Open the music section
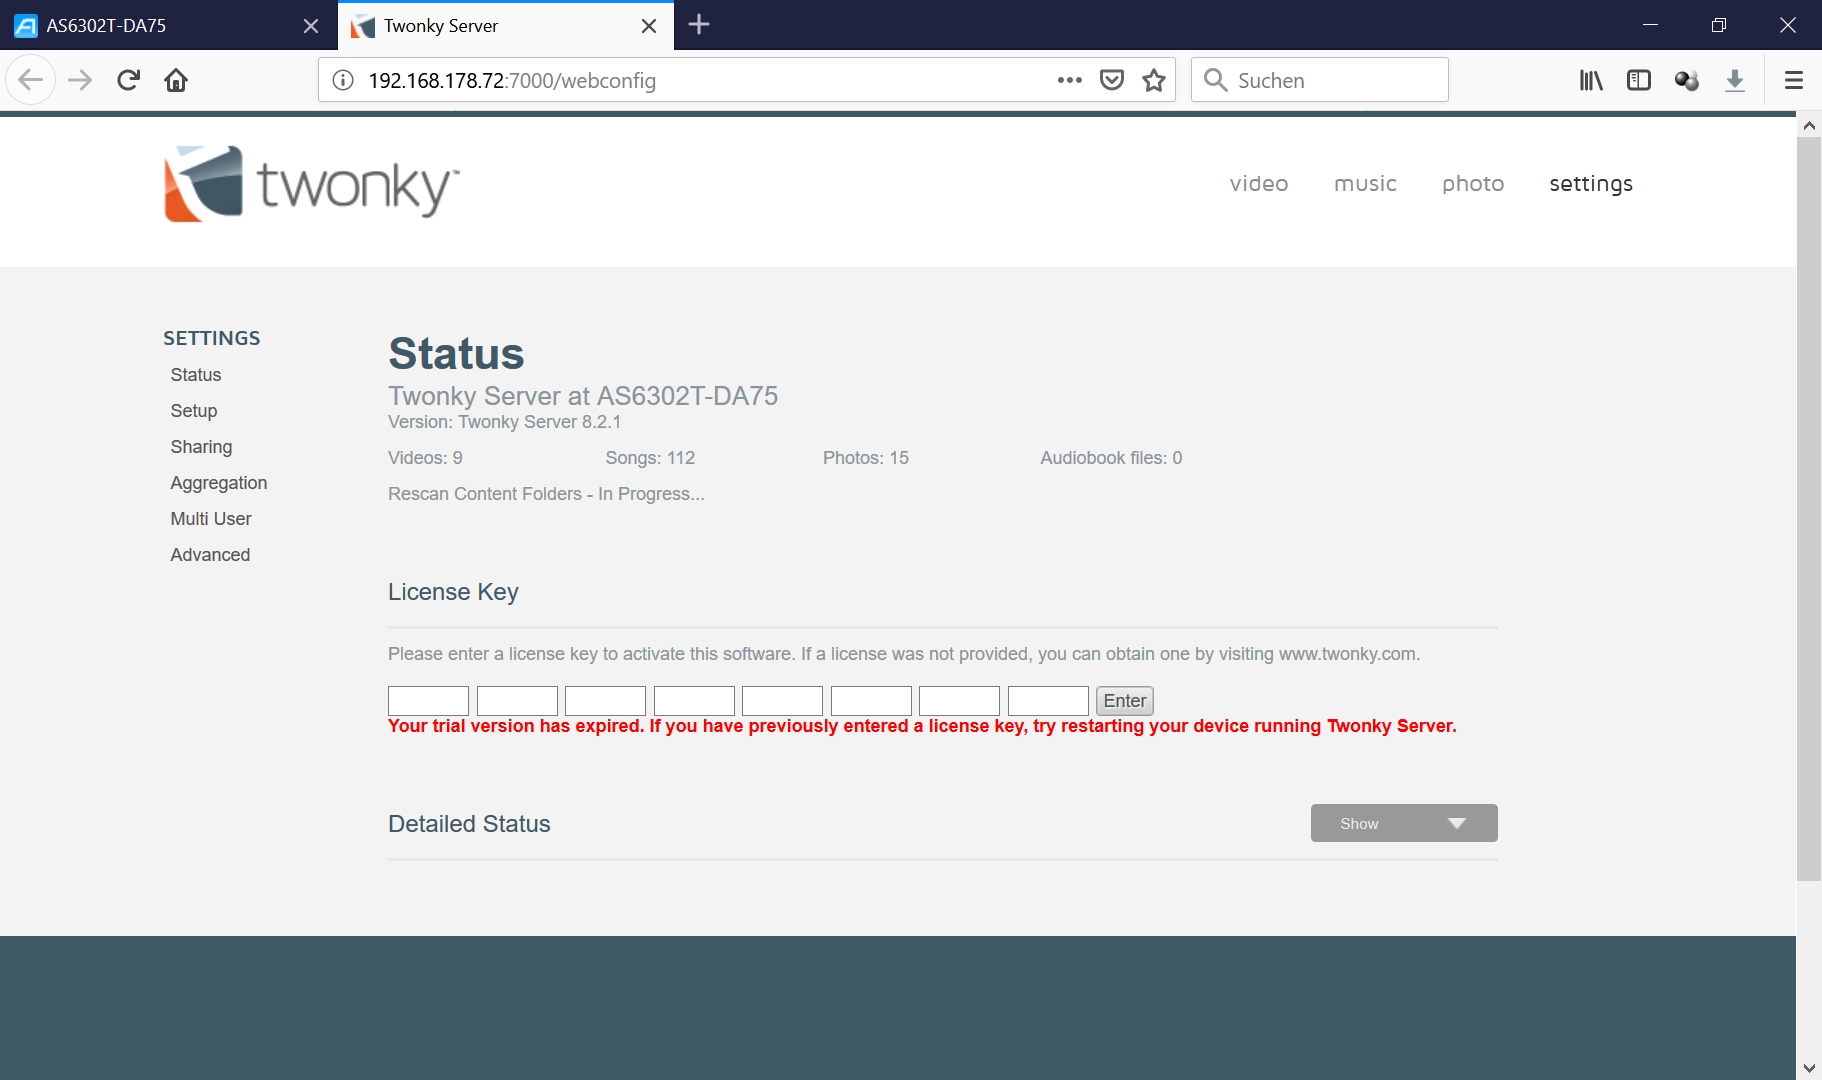The image size is (1822, 1080). (1365, 184)
